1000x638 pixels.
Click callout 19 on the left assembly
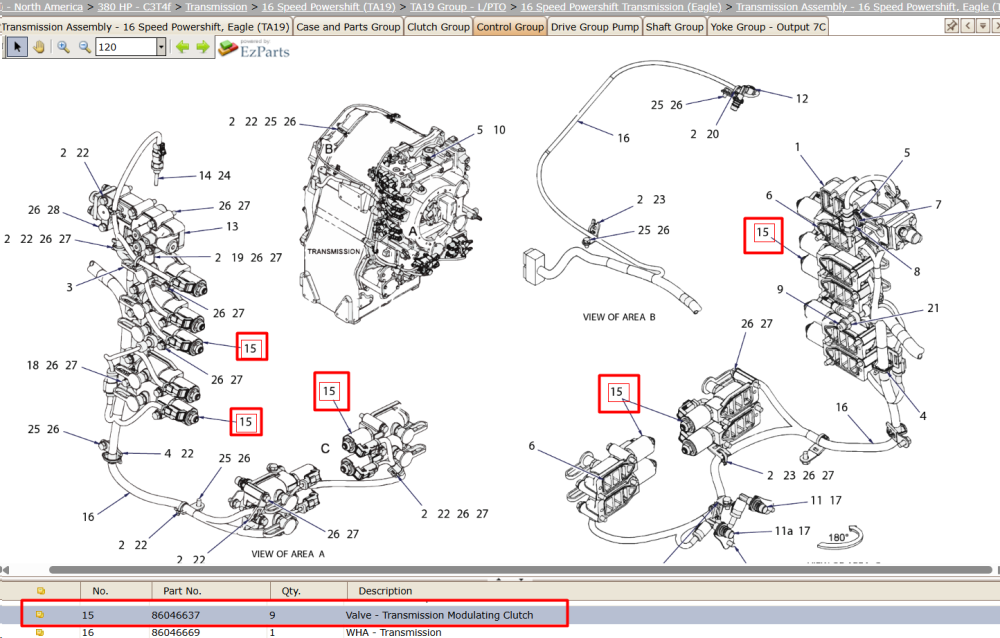[237, 258]
